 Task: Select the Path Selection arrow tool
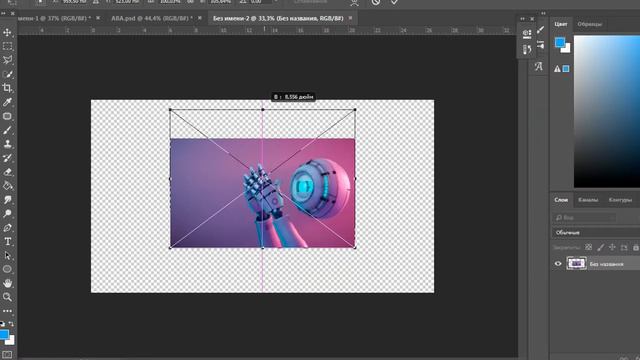point(7,256)
